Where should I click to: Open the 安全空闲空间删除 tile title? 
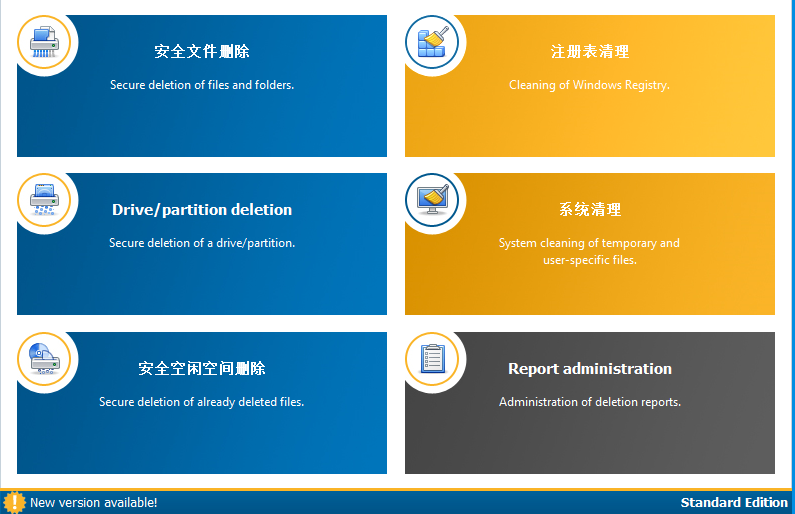click(x=202, y=369)
